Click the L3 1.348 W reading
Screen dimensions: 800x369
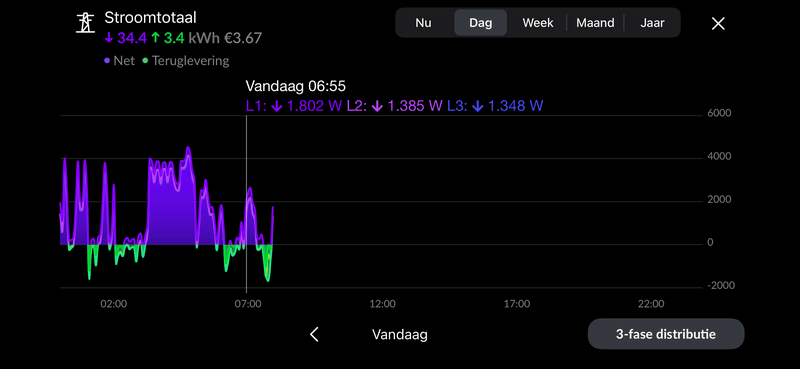[x=495, y=106]
